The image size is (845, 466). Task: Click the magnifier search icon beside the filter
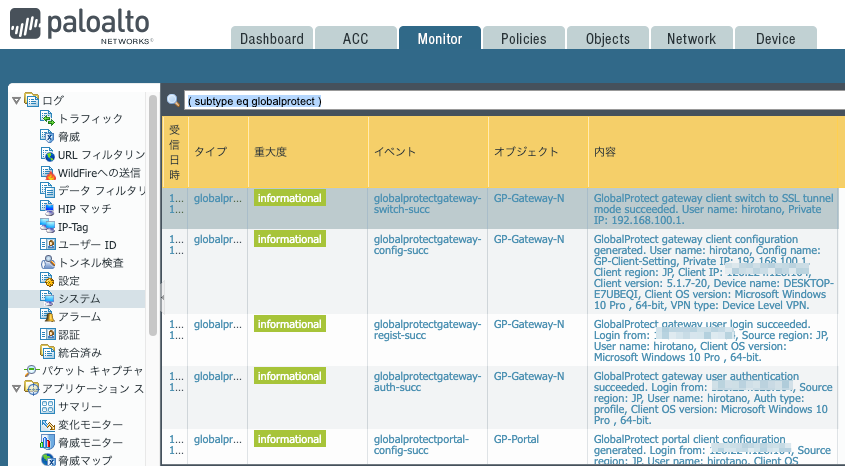[173, 100]
